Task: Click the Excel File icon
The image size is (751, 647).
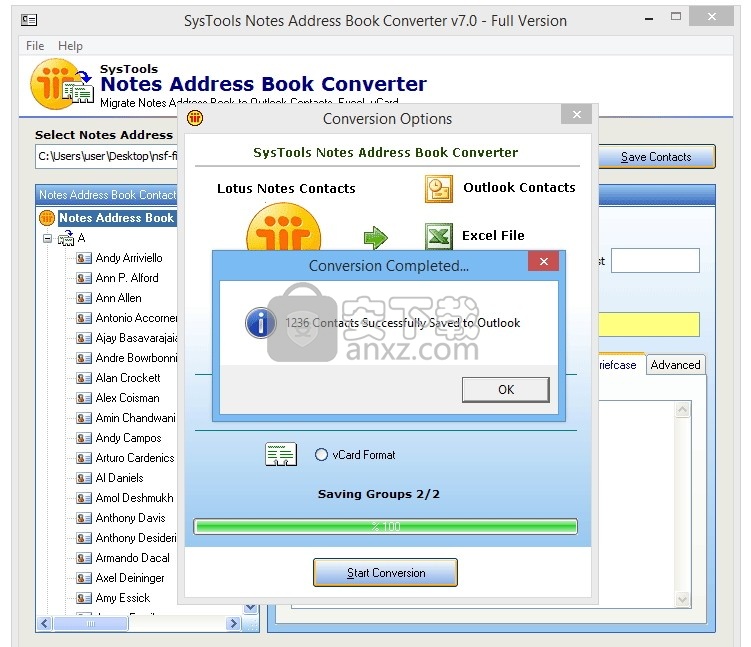Action: click(x=438, y=236)
